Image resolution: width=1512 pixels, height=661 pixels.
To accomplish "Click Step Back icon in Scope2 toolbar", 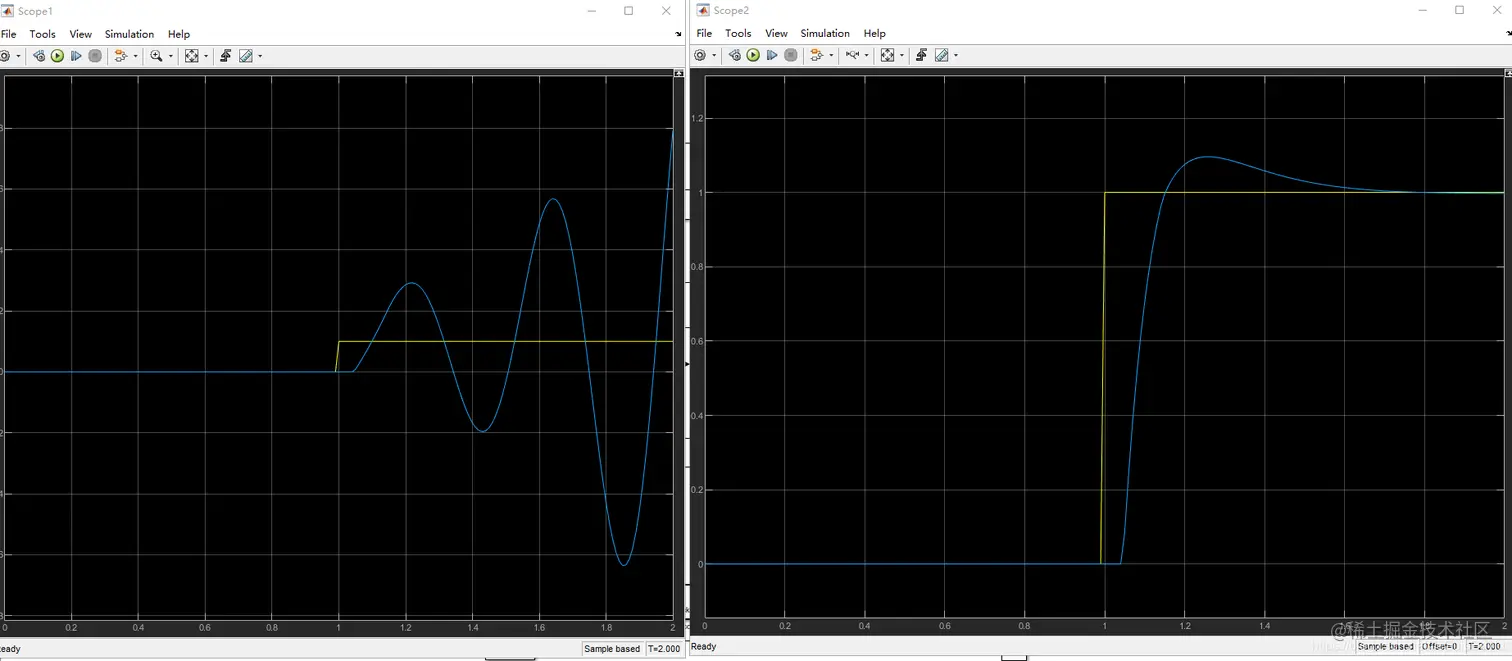I will pos(735,55).
